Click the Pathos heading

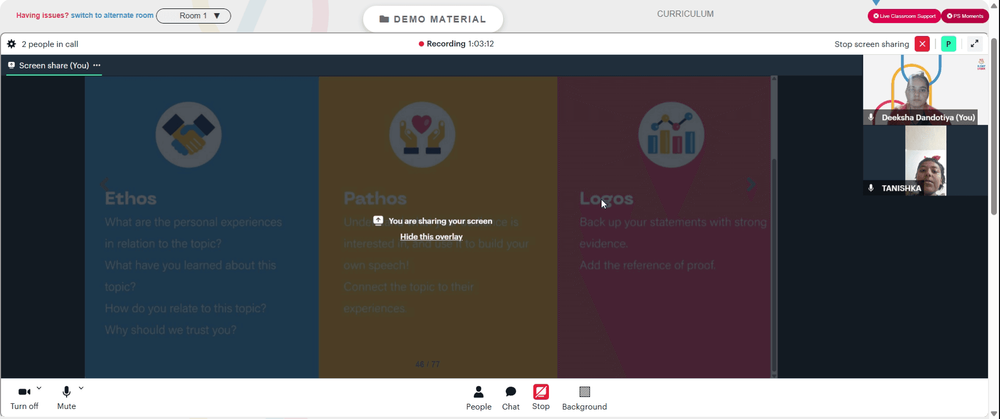tap(375, 198)
